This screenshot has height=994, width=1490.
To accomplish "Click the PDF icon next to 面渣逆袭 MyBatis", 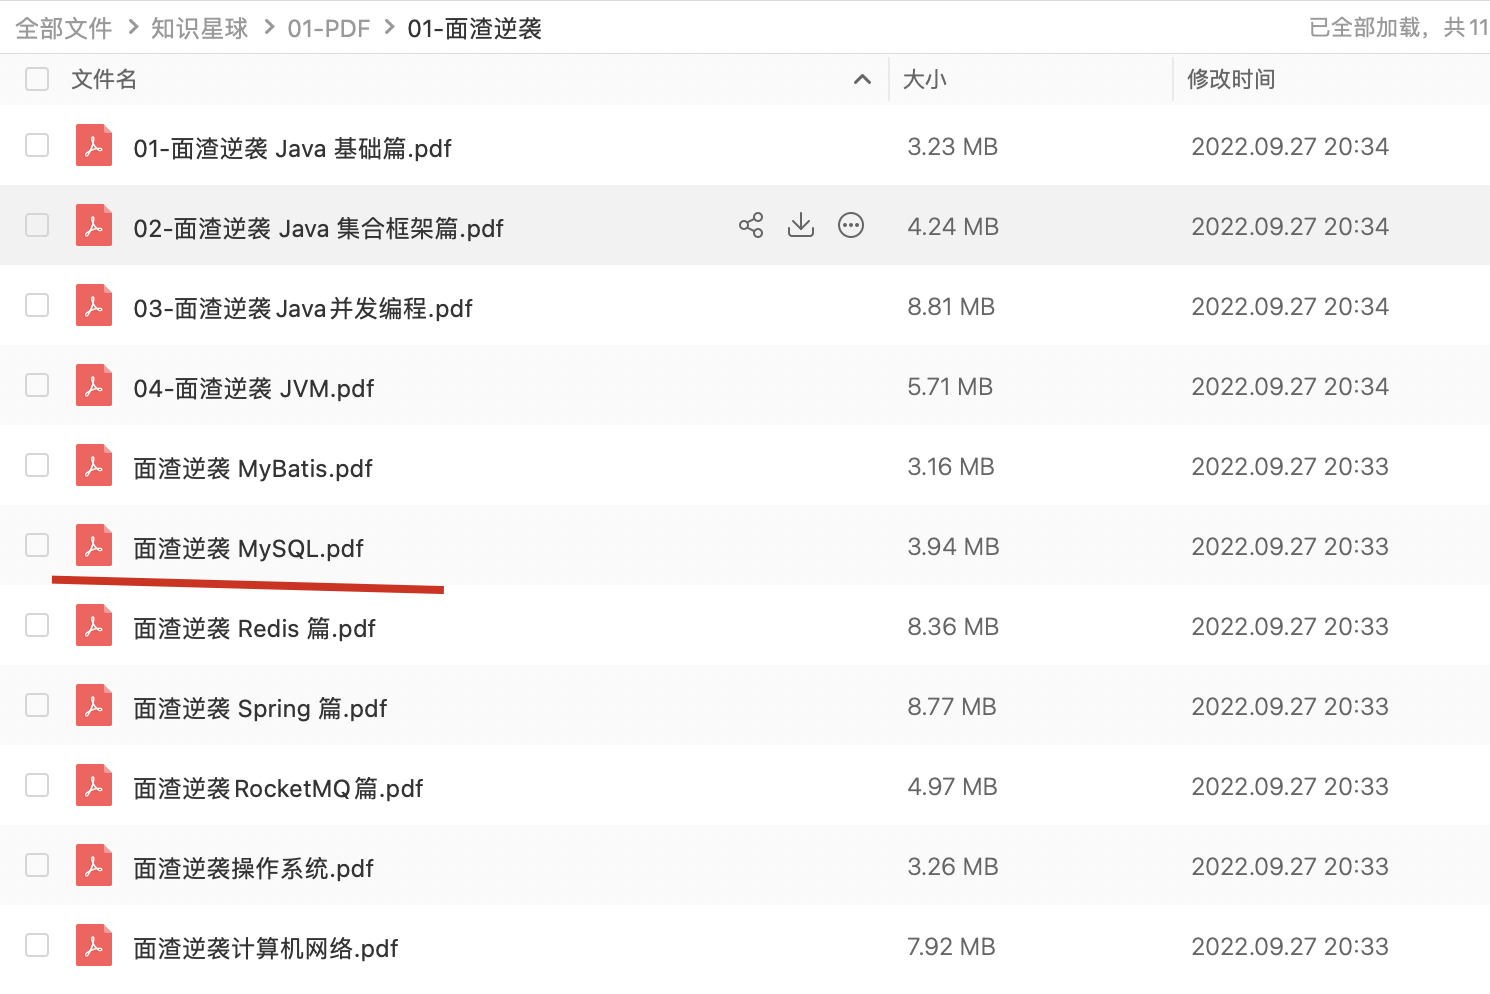I will (x=93, y=465).
